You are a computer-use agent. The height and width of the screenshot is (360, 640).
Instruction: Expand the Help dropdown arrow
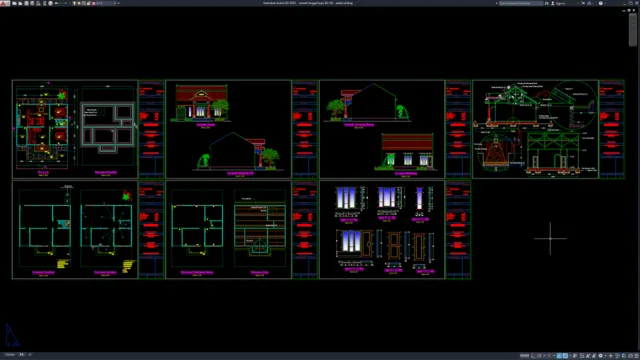[x=605, y=3]
